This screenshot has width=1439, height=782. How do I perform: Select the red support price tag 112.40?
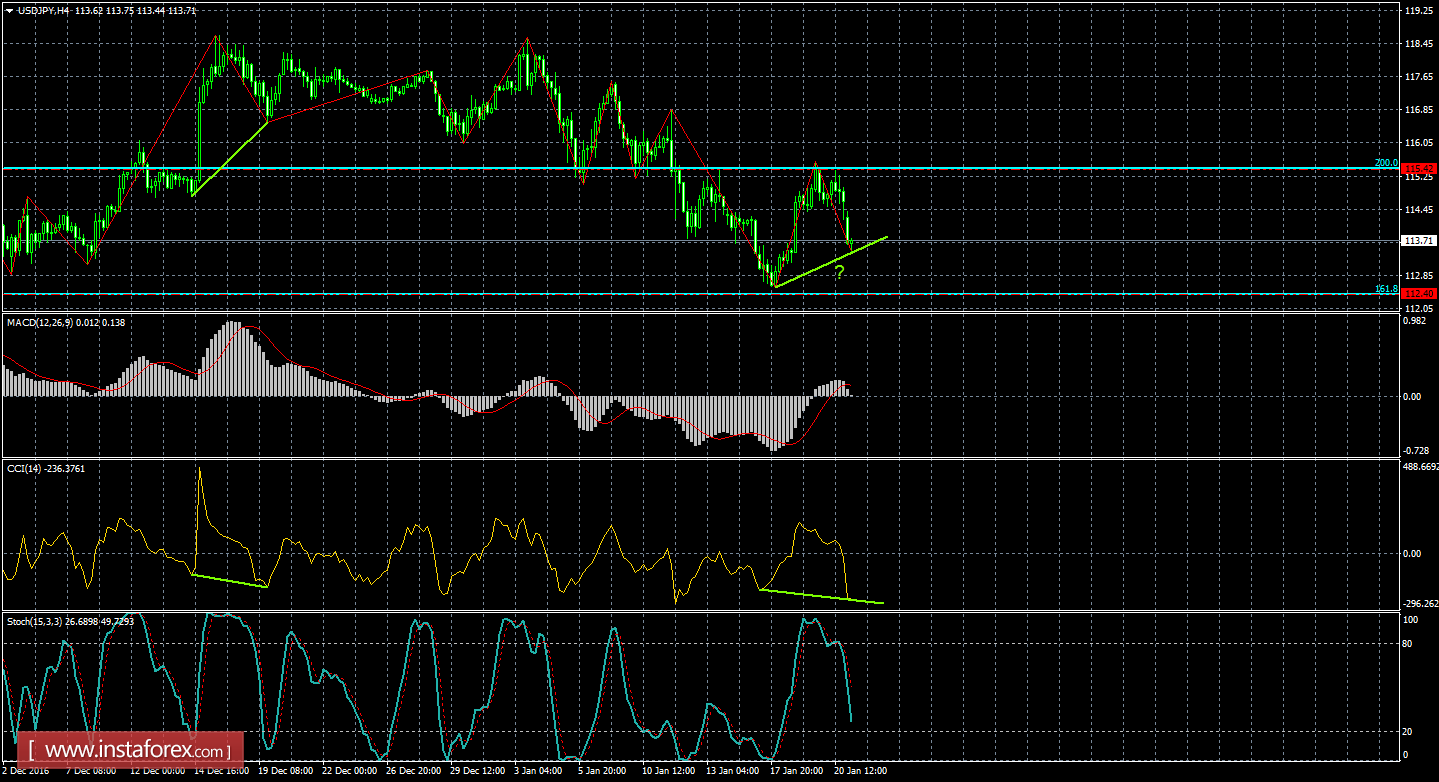(1417, 291)
